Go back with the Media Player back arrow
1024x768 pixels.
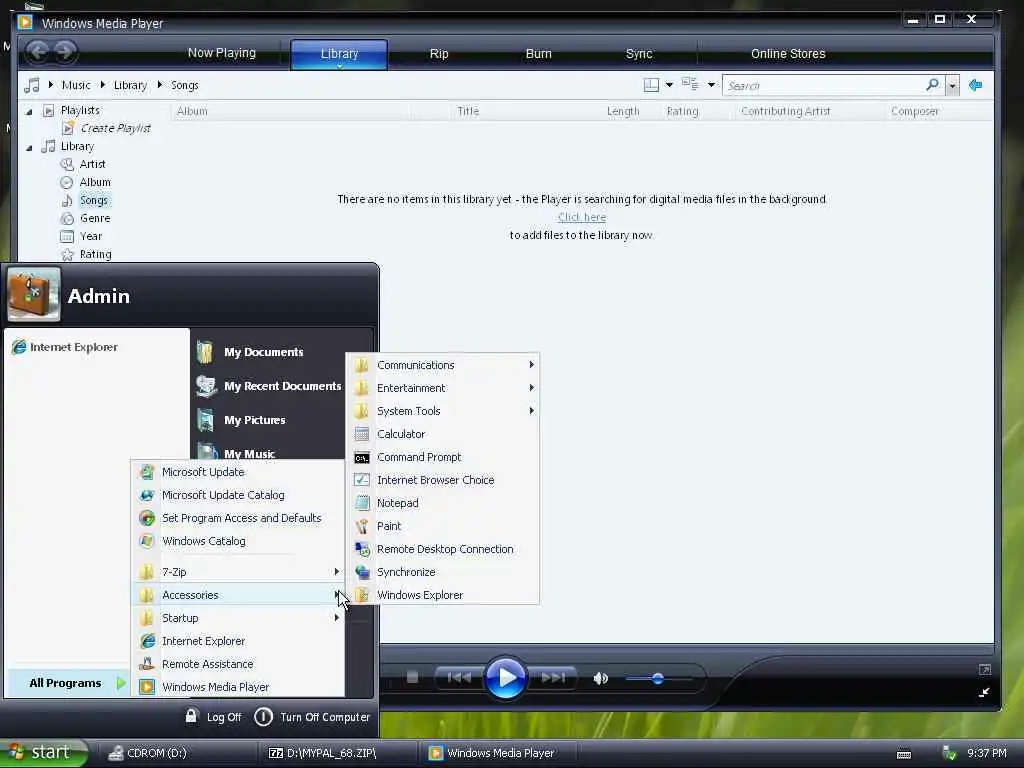tap(38, 52)
